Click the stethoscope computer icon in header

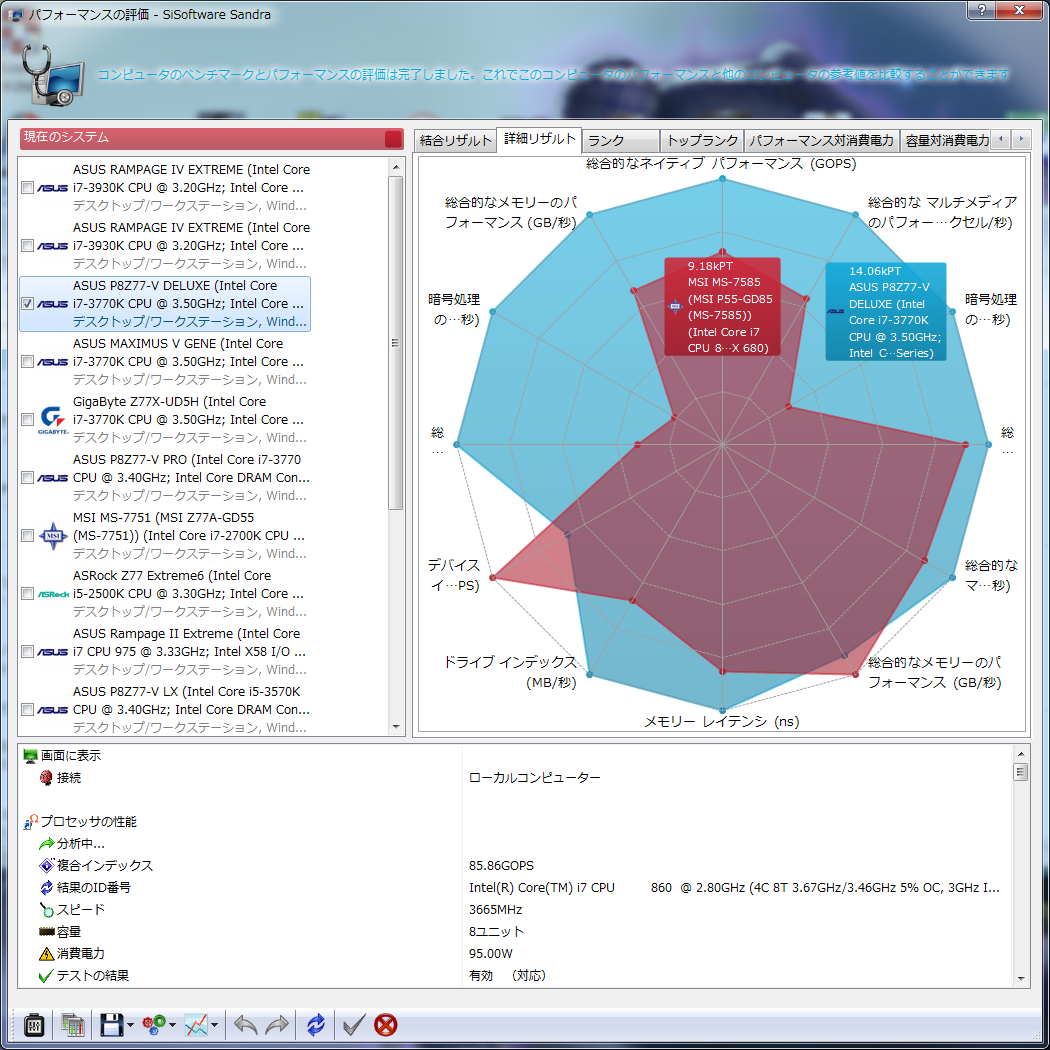(52, 75)
